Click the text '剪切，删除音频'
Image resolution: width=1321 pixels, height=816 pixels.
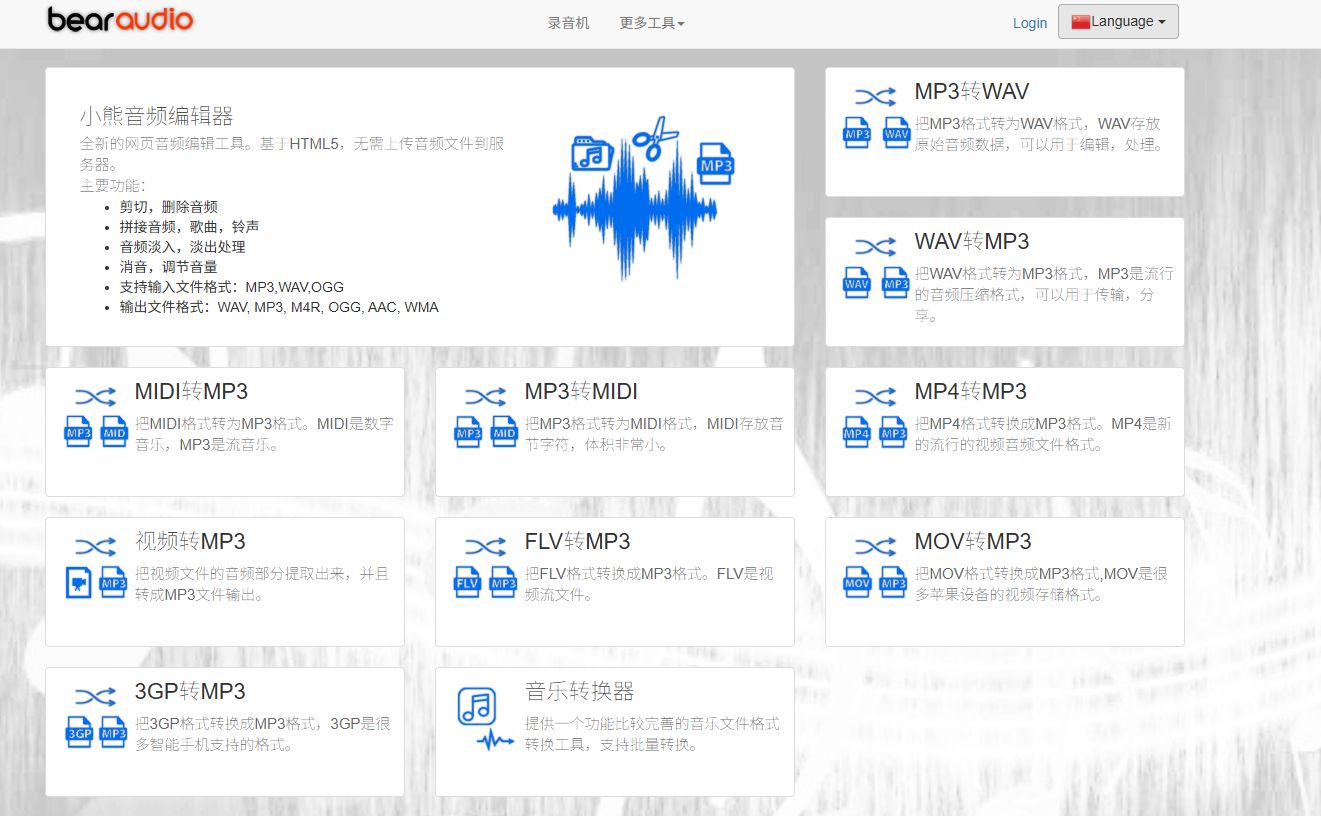pos(169,207)
